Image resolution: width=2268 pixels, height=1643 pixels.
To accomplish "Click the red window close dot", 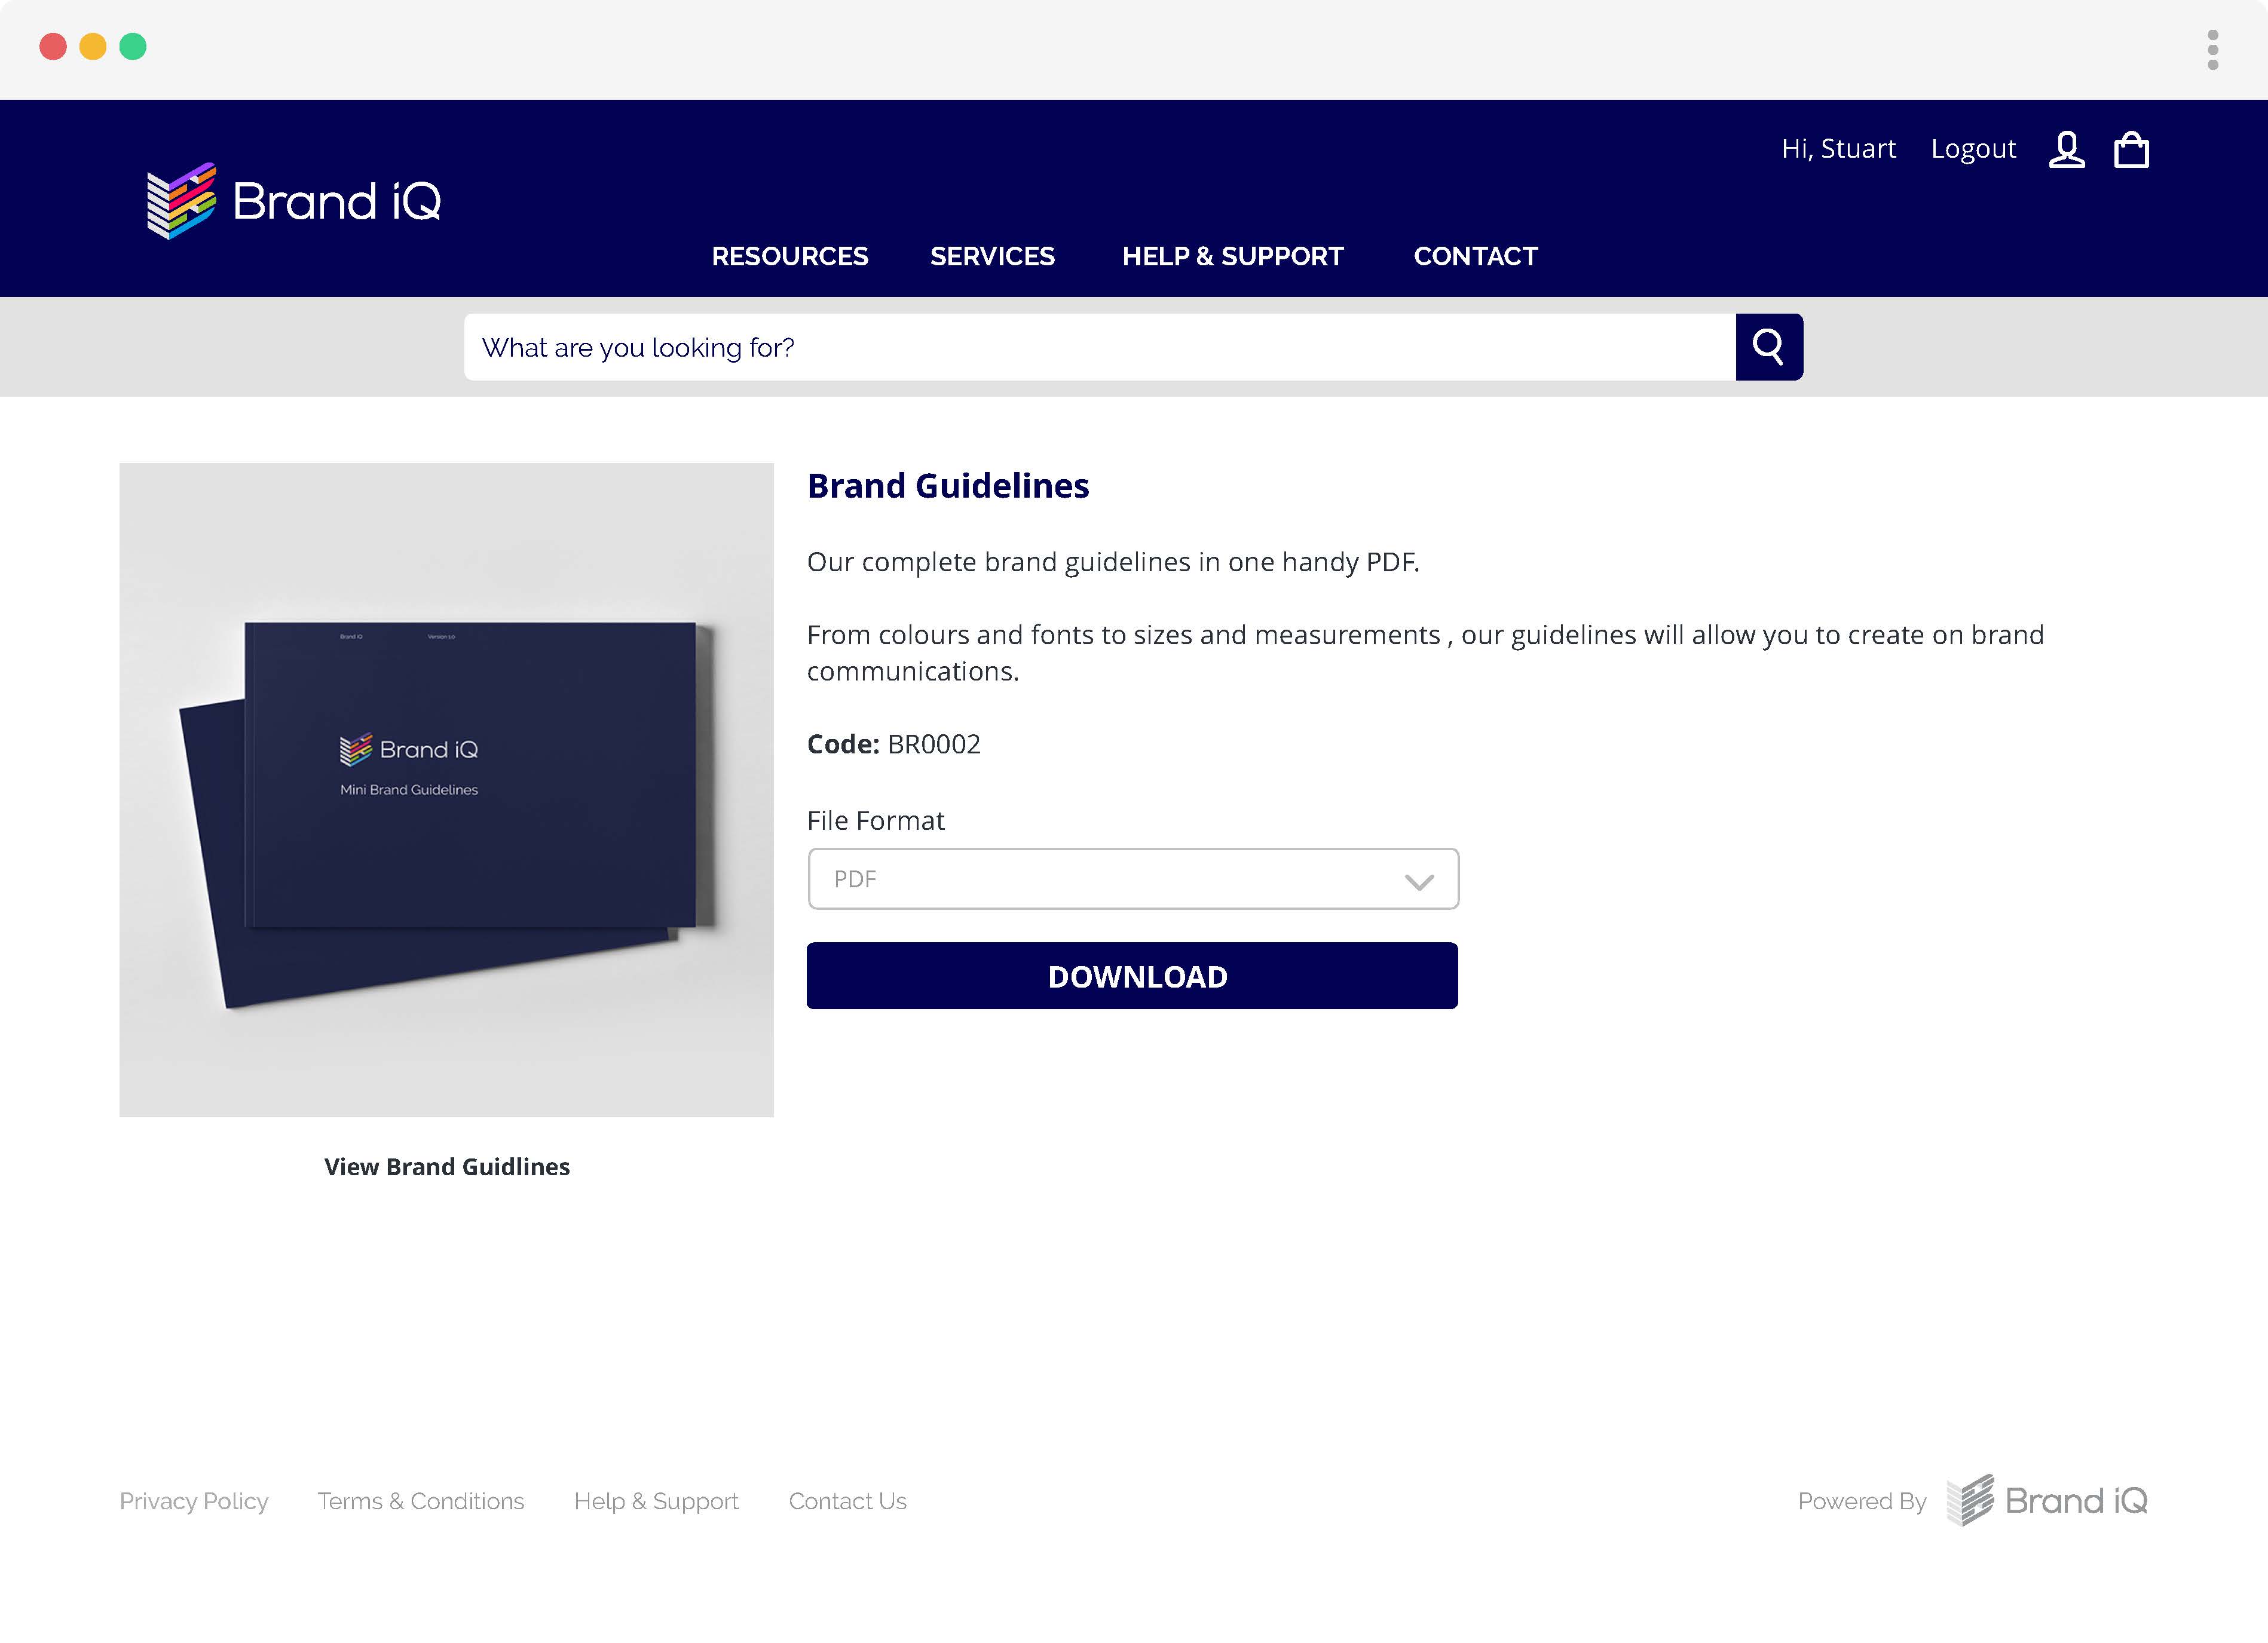I will coord(53,47).
